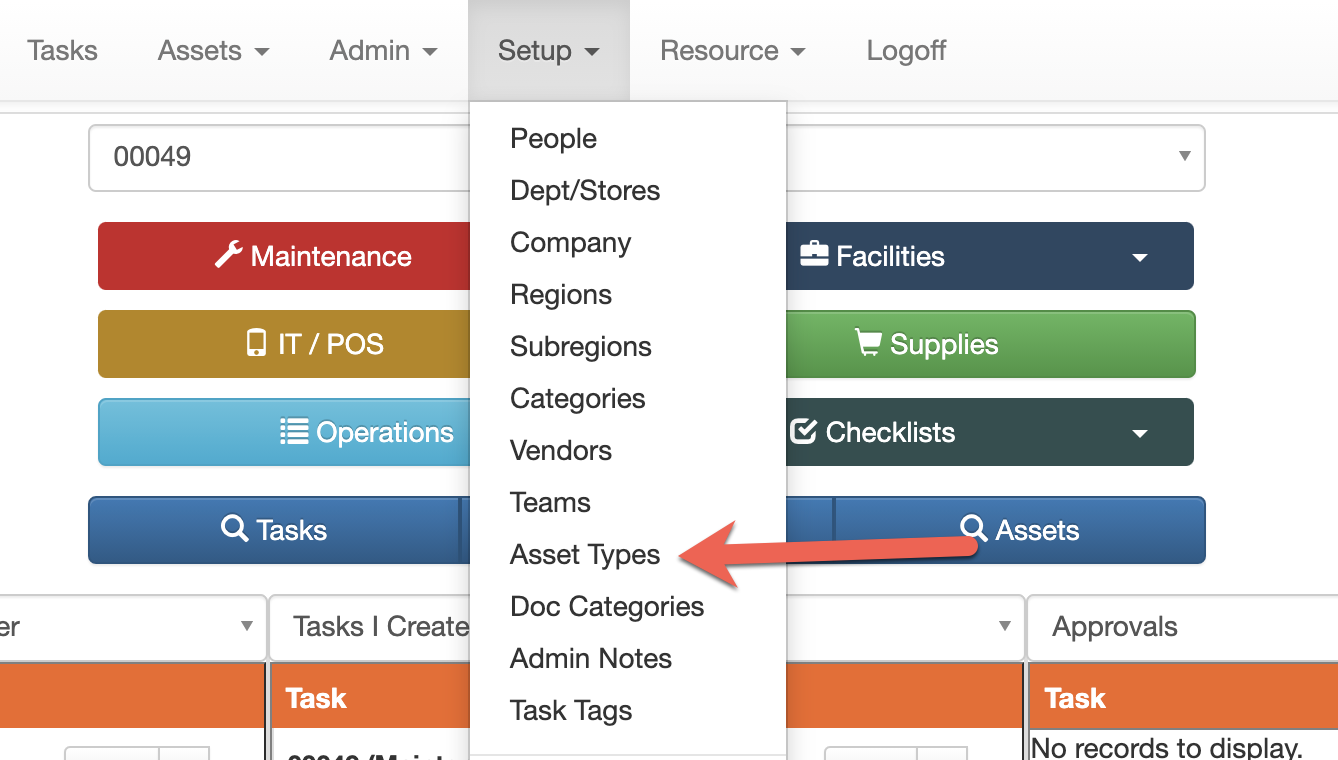Viewport: 1338px width, 760px height.
Task: Click the list icon on Operations button
Action: [x=294, y=432]
